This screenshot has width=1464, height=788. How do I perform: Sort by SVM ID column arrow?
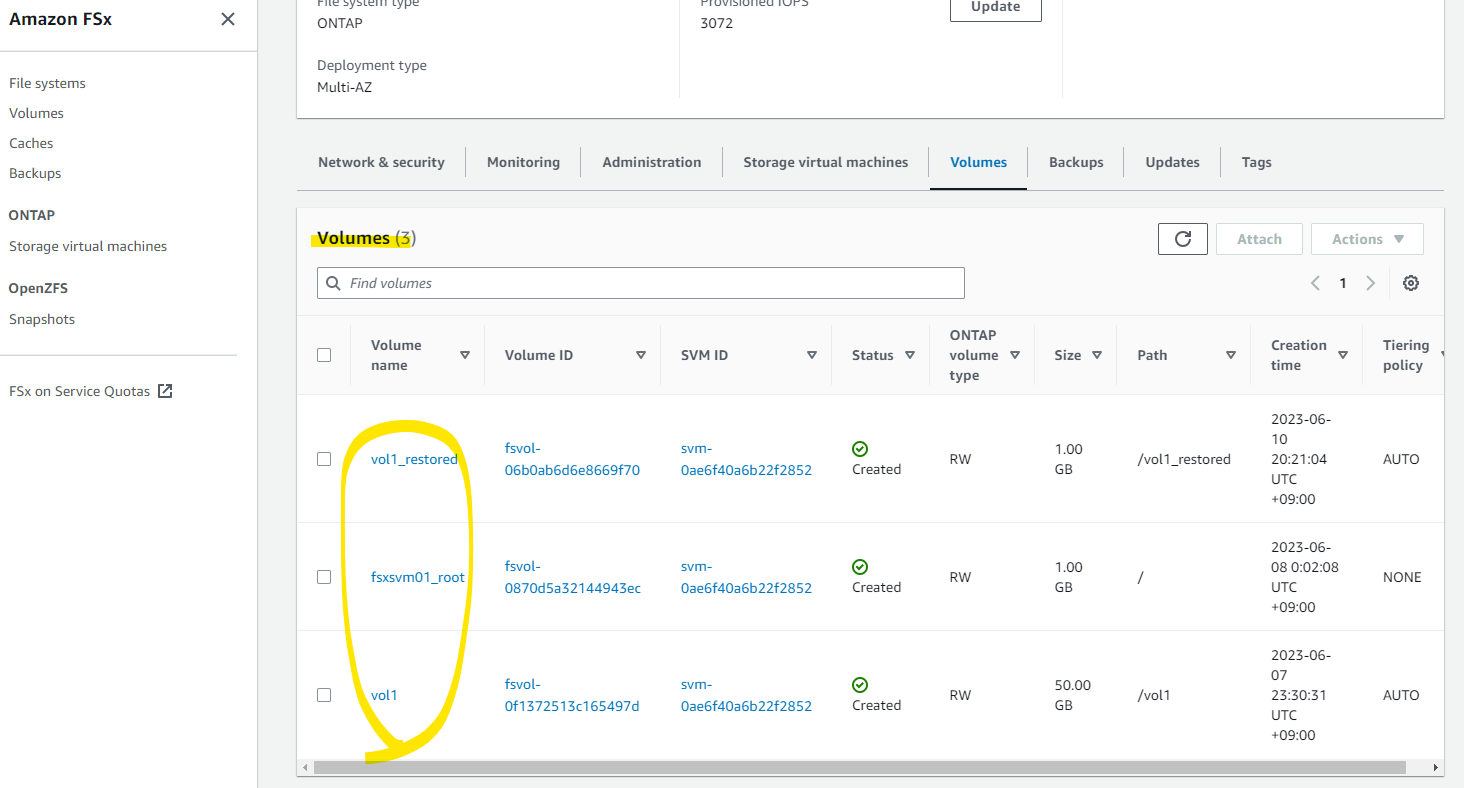click(x=812, y=355)
